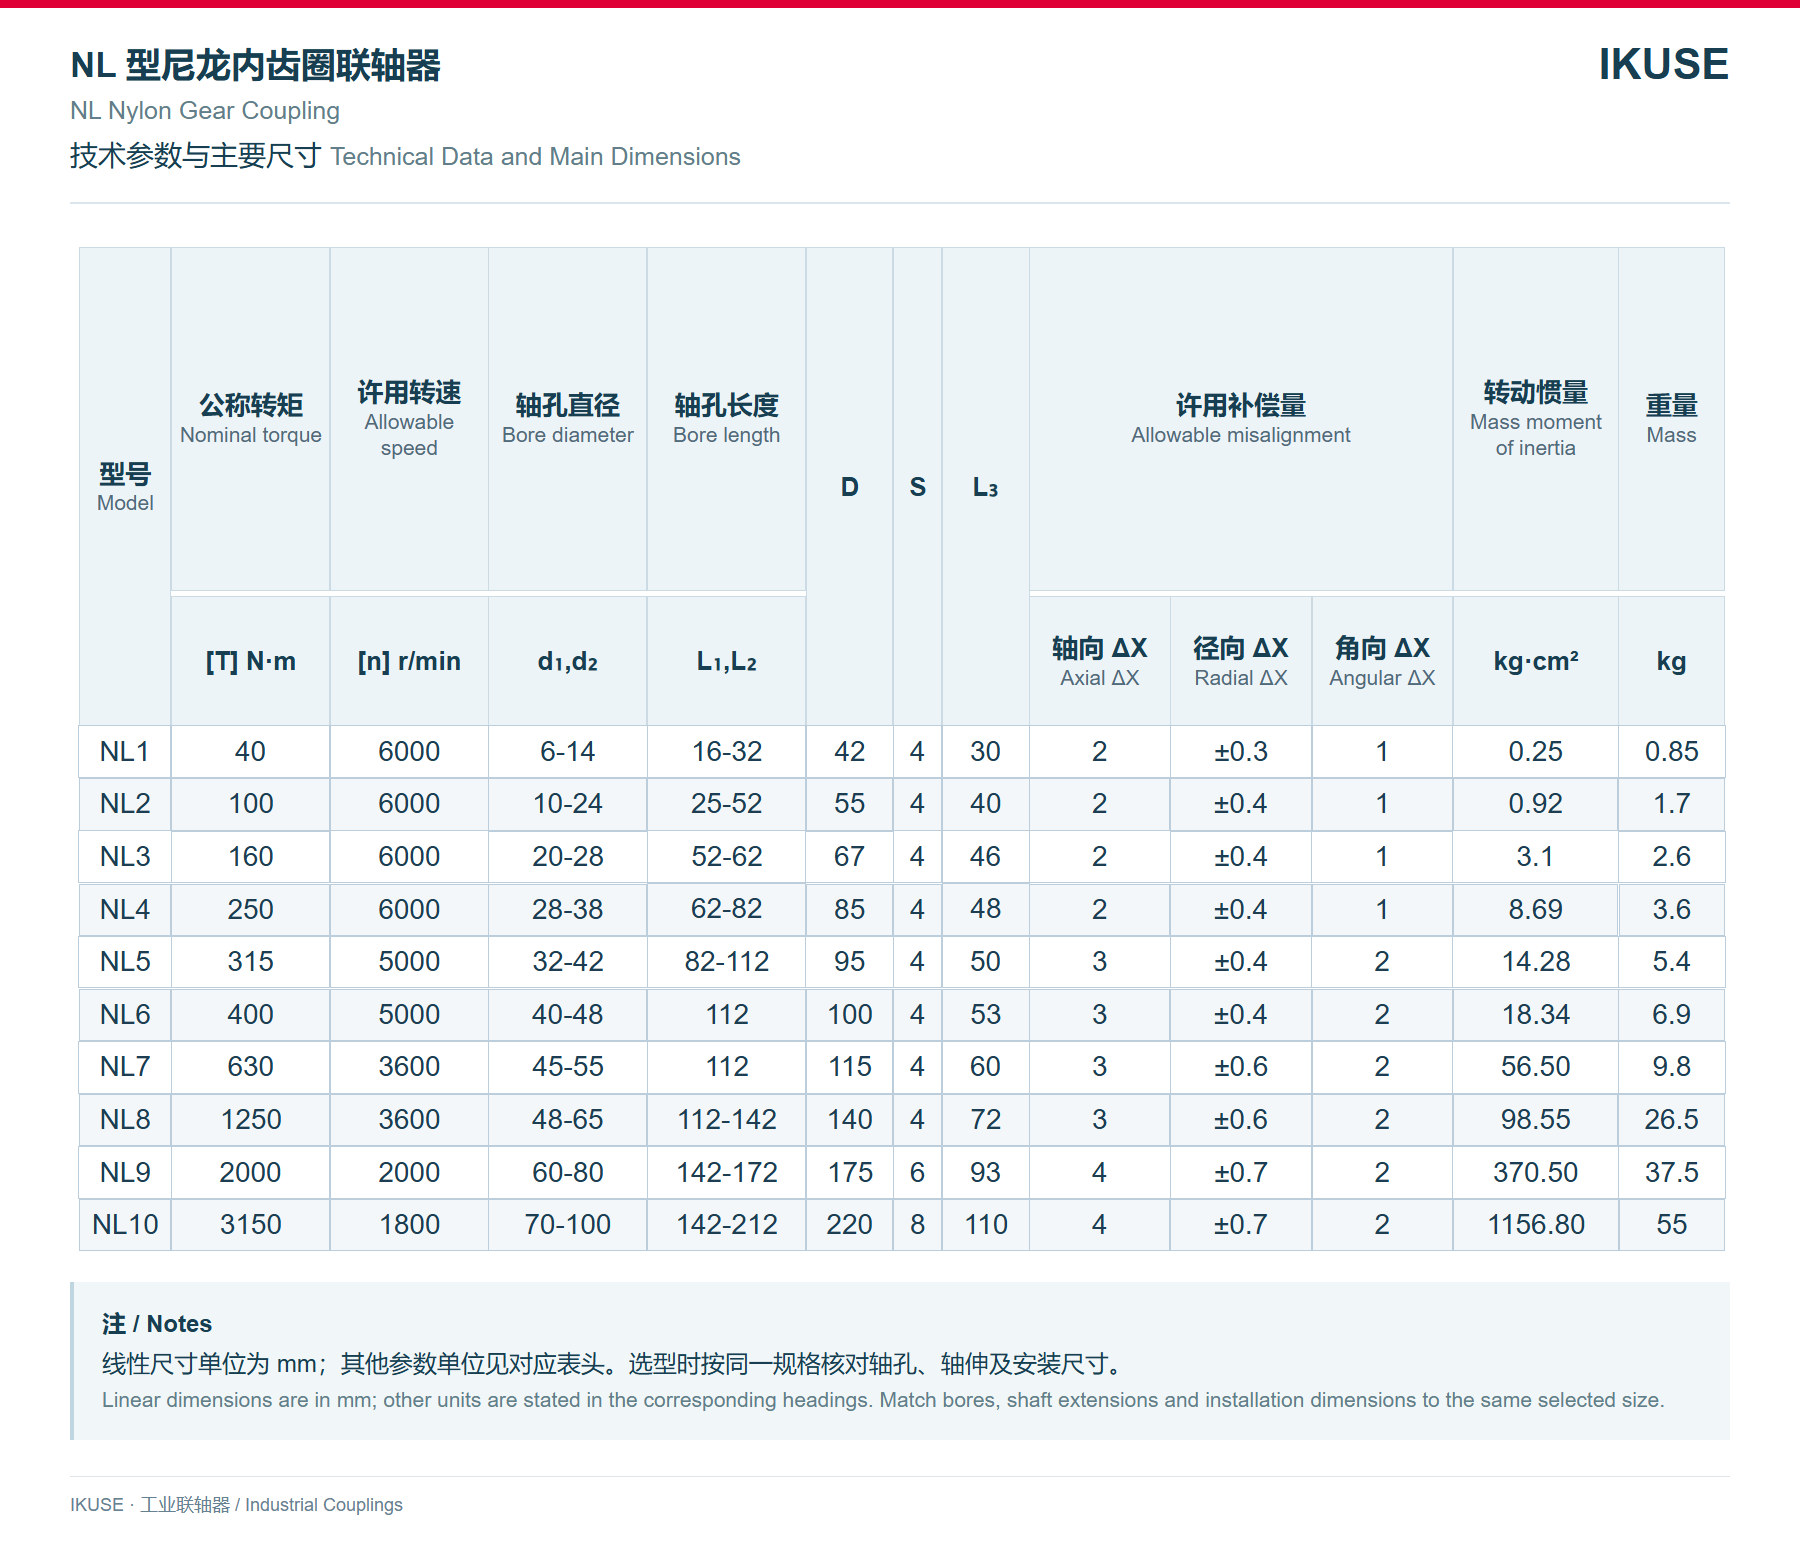1800x1548 pixels.
Task: Click the 'd₁,d₂' unit header
Action: point(568,661)
